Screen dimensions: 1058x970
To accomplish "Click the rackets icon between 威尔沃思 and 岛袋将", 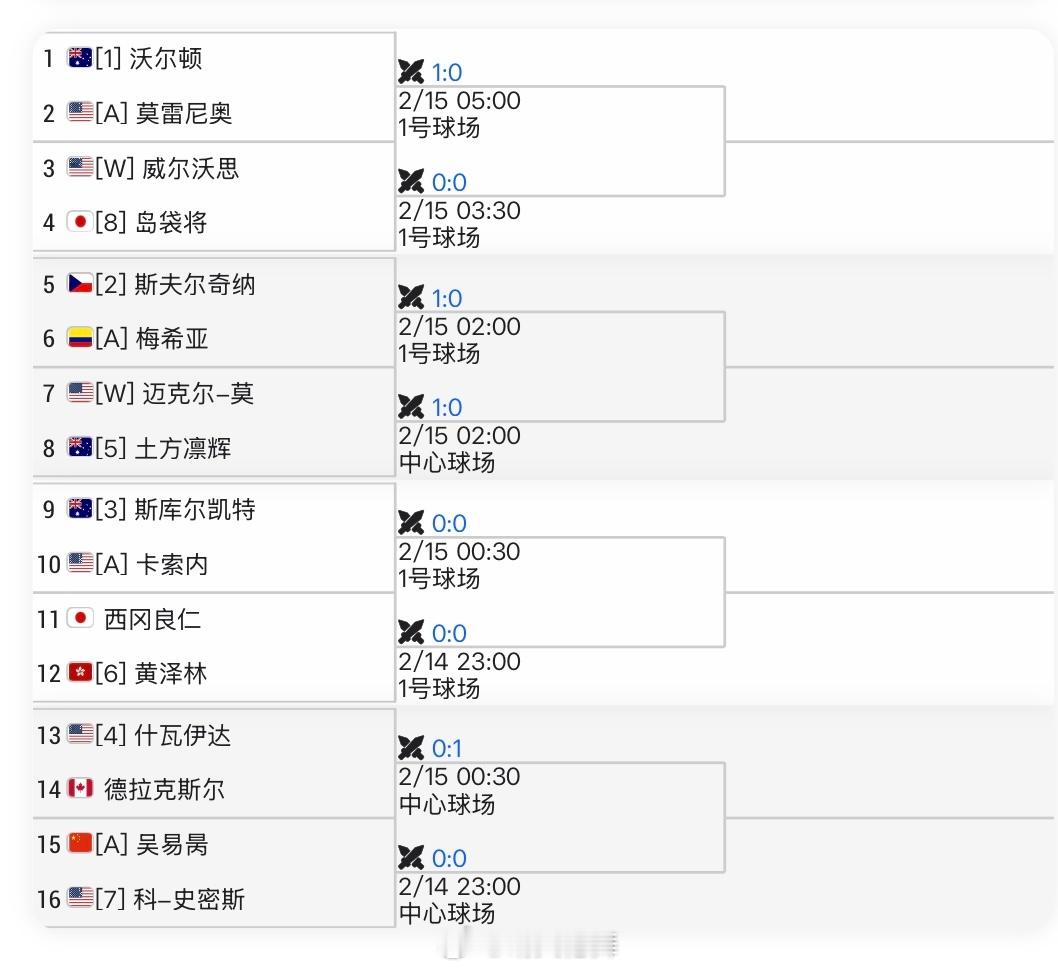I will (411, 182).
